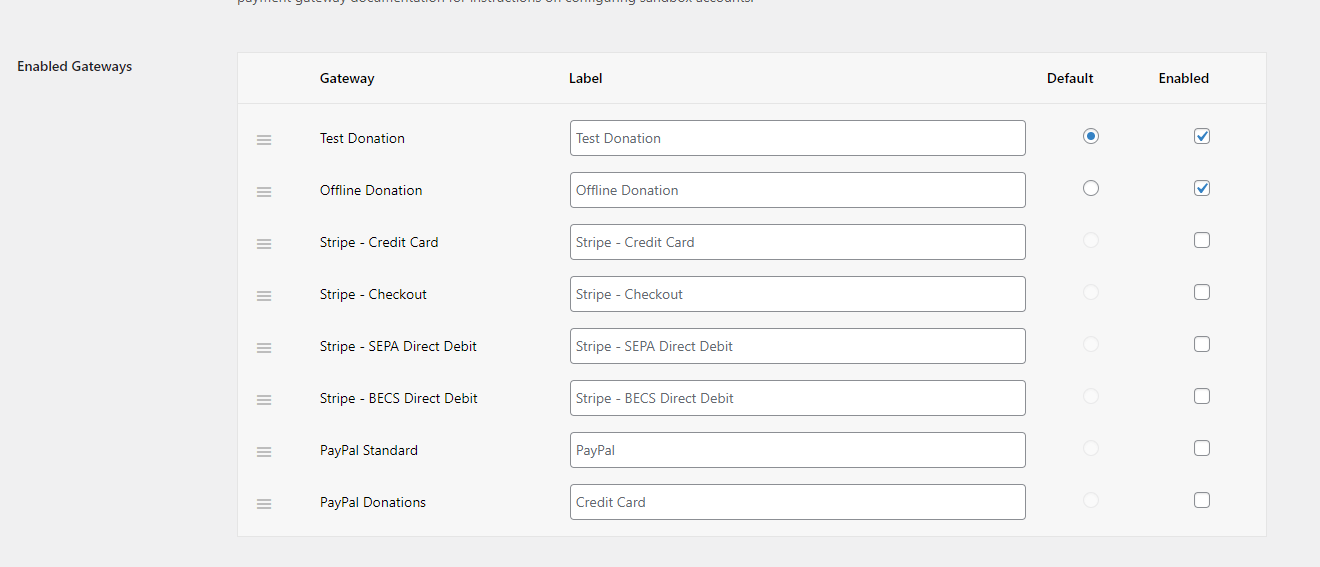Click the Stripe - Credit Card gateway name

click(379, 242)
